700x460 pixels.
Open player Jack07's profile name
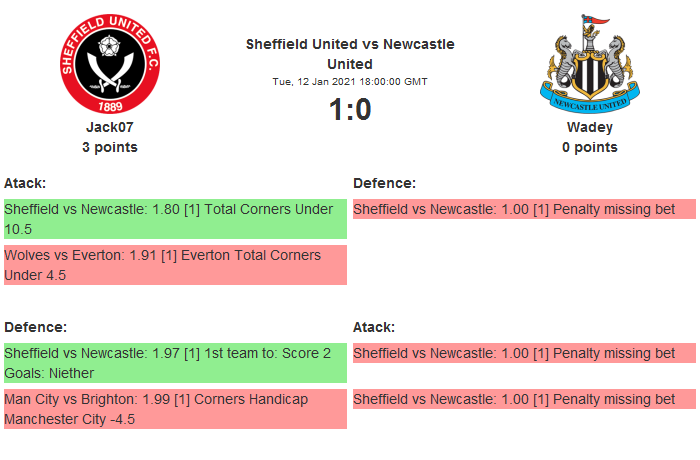pyautogui.click(x=110, y=127)
